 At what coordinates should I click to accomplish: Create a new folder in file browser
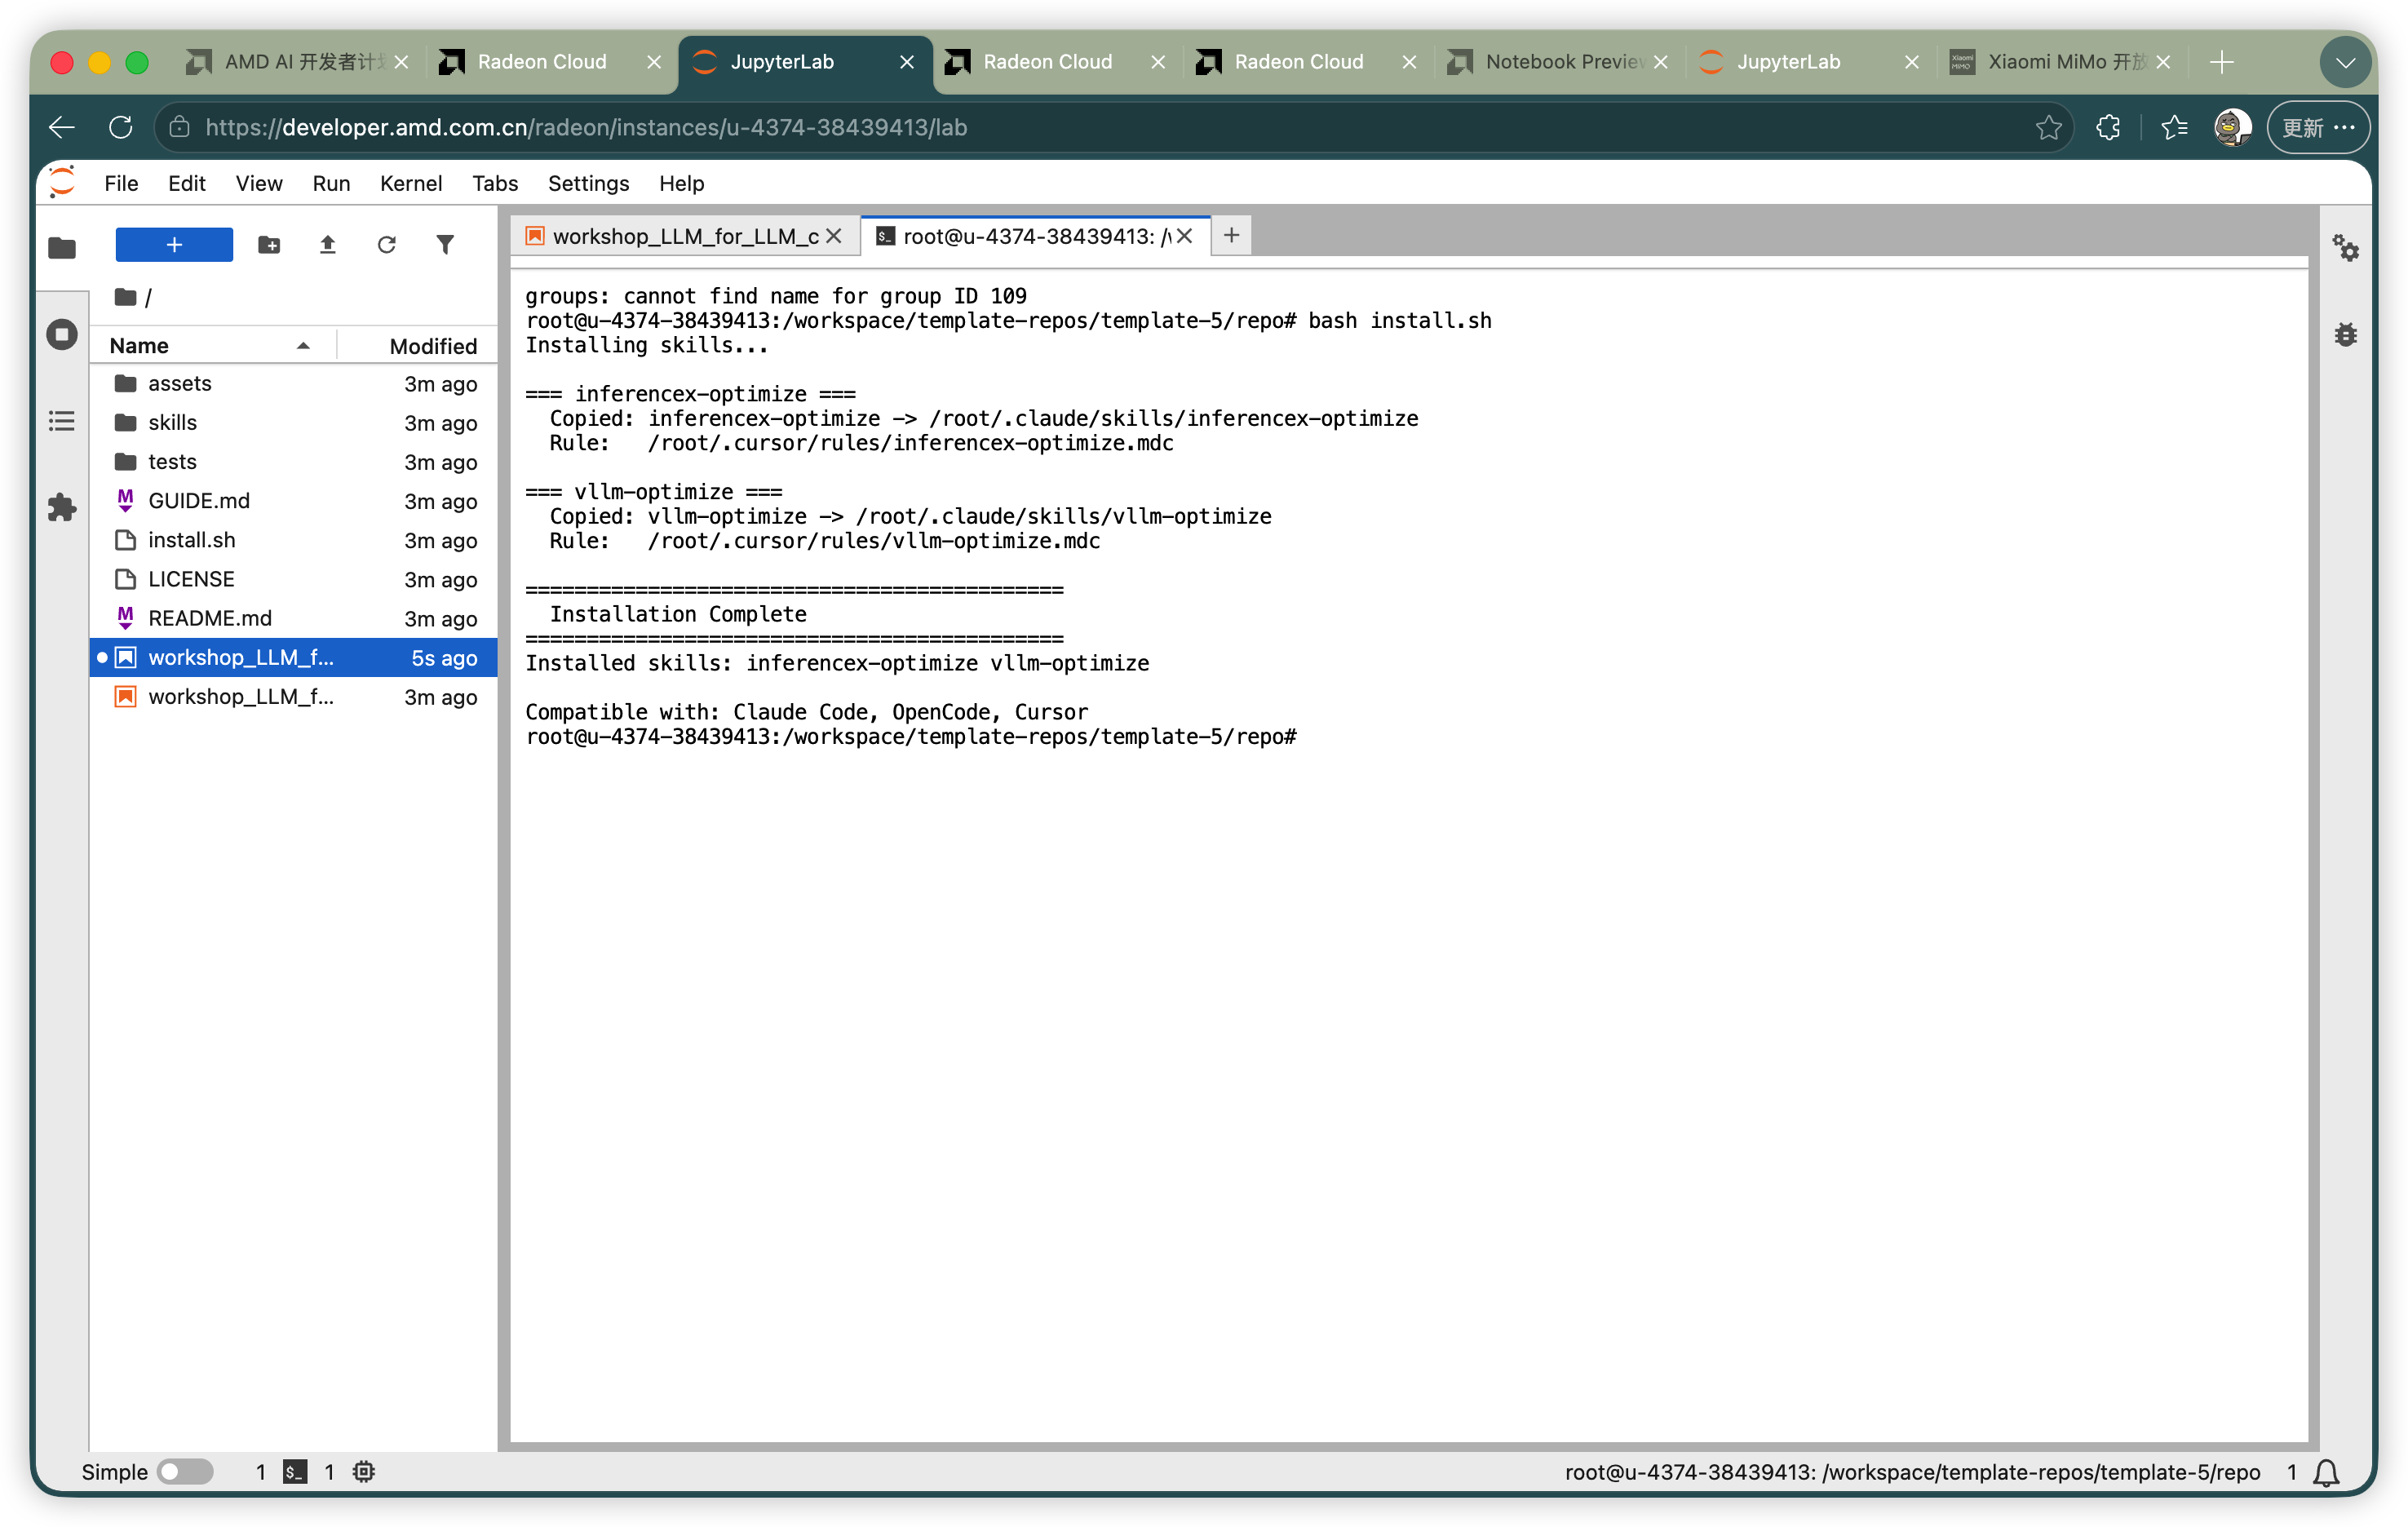269,245
